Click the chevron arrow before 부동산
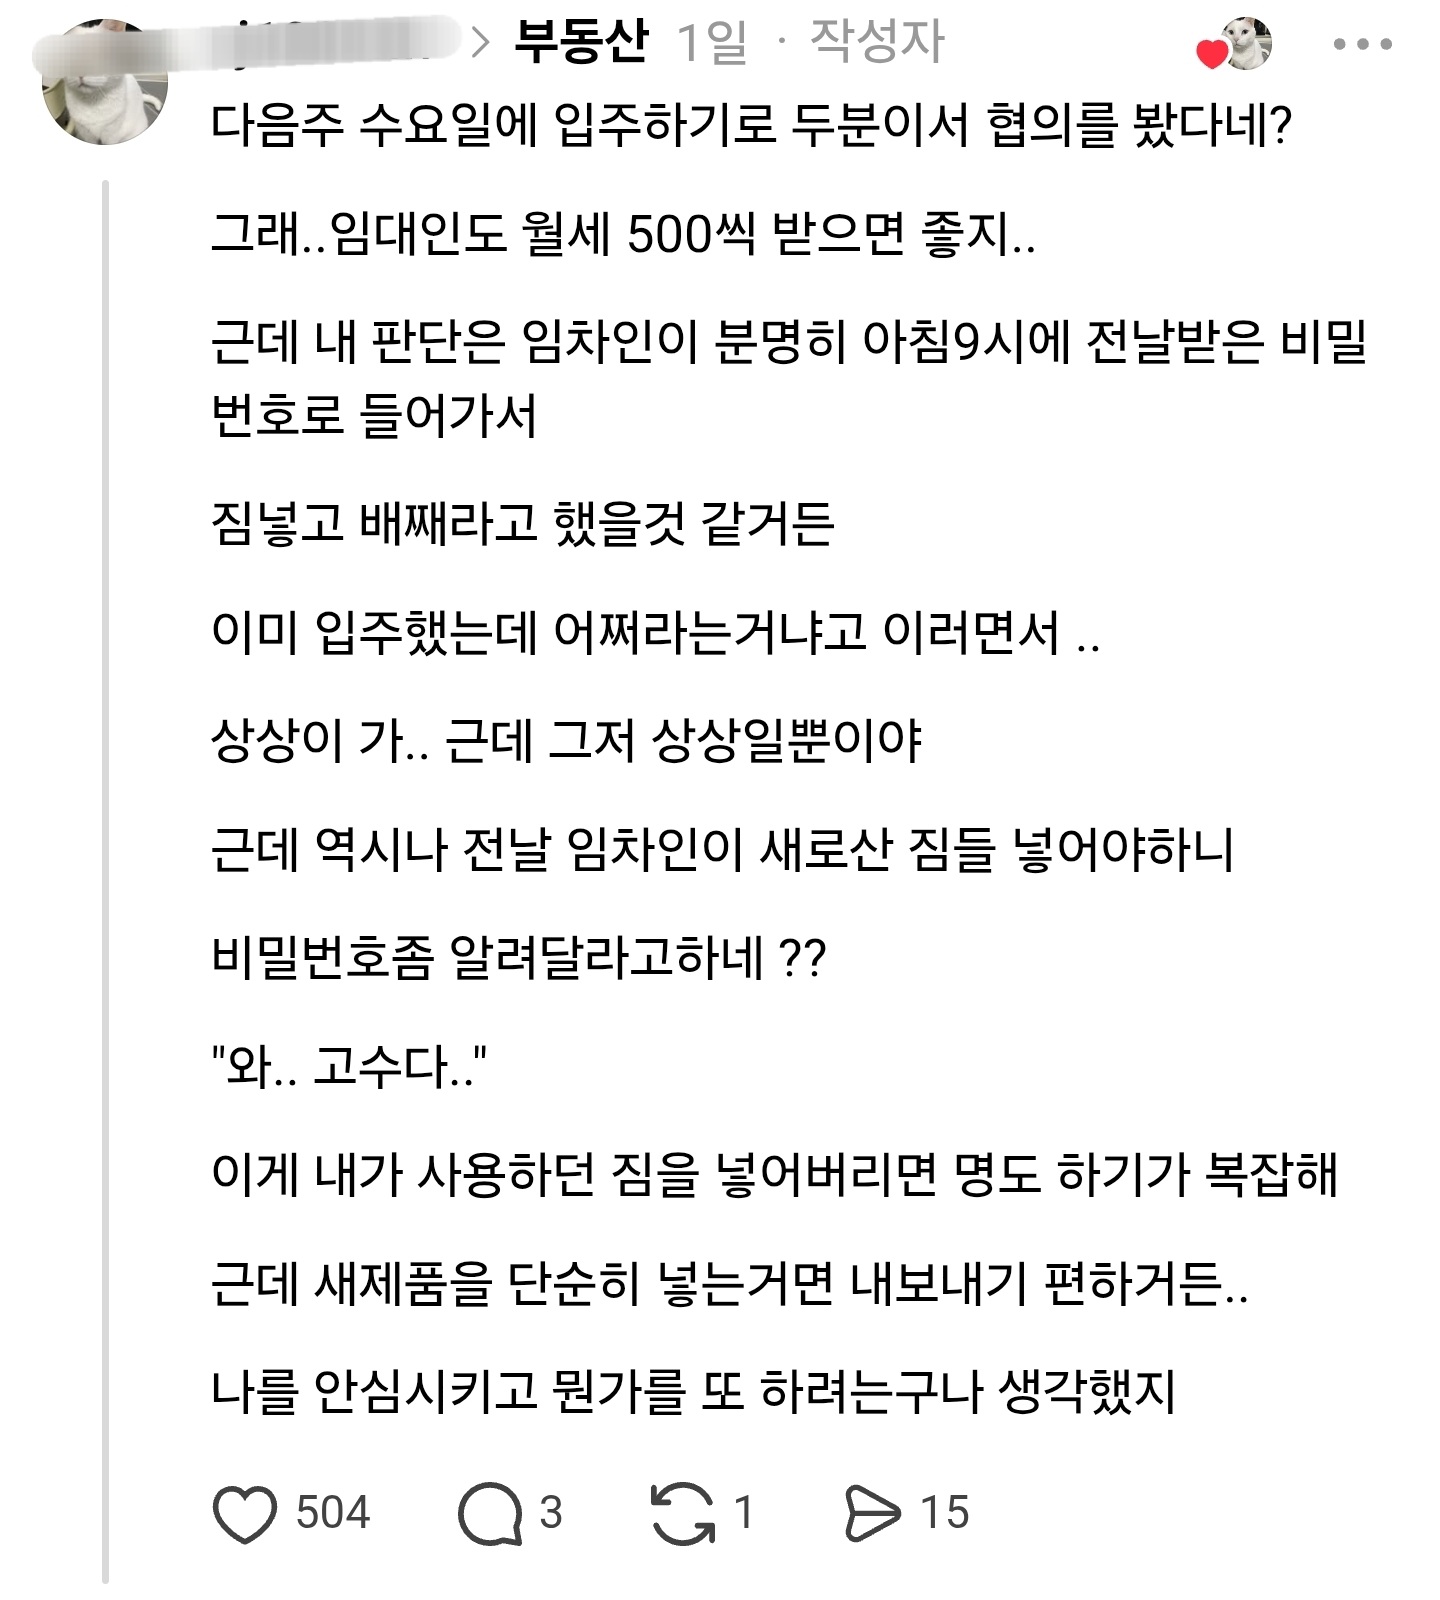Screen dimensions: 1440x1600 pyautogui.click(x=481, y=43)
